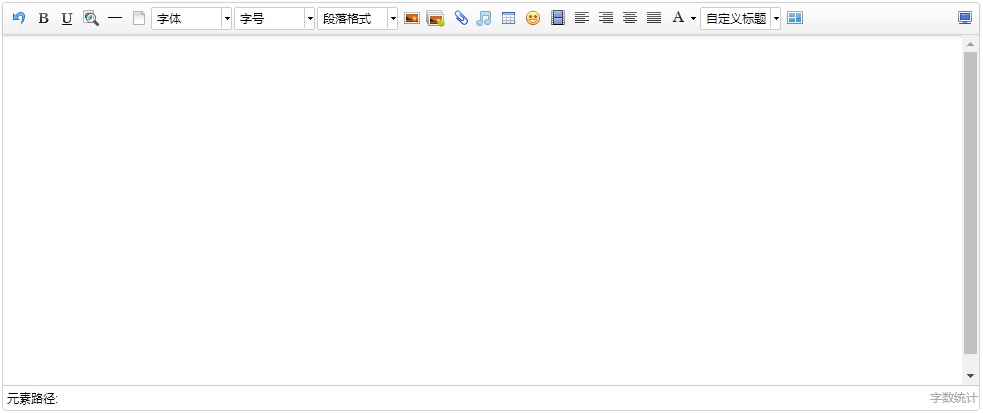Toggle bold formatting
The image size is (983, 413).
pos(43,18)
